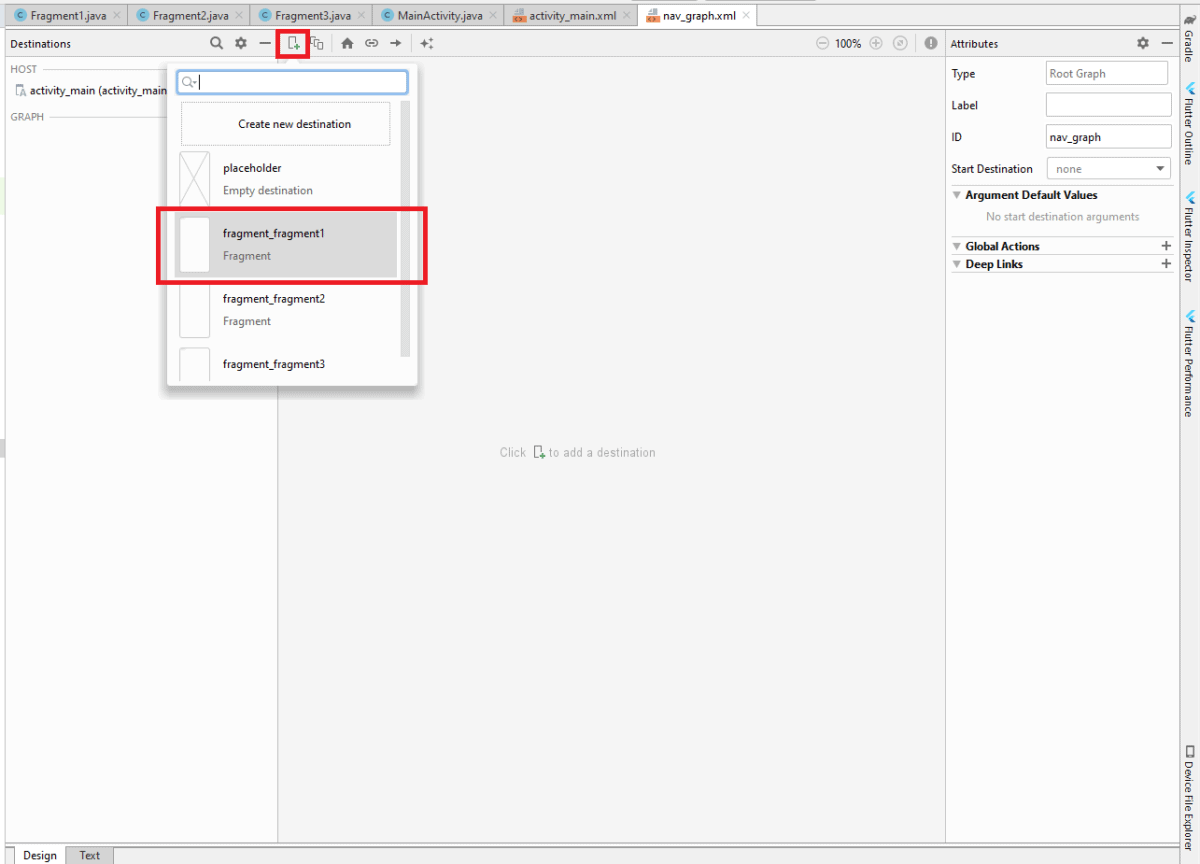This screenshot has height=864, width=1200.
Task: Click the plus button next to Deep Links
Action: click(1166, 264)
